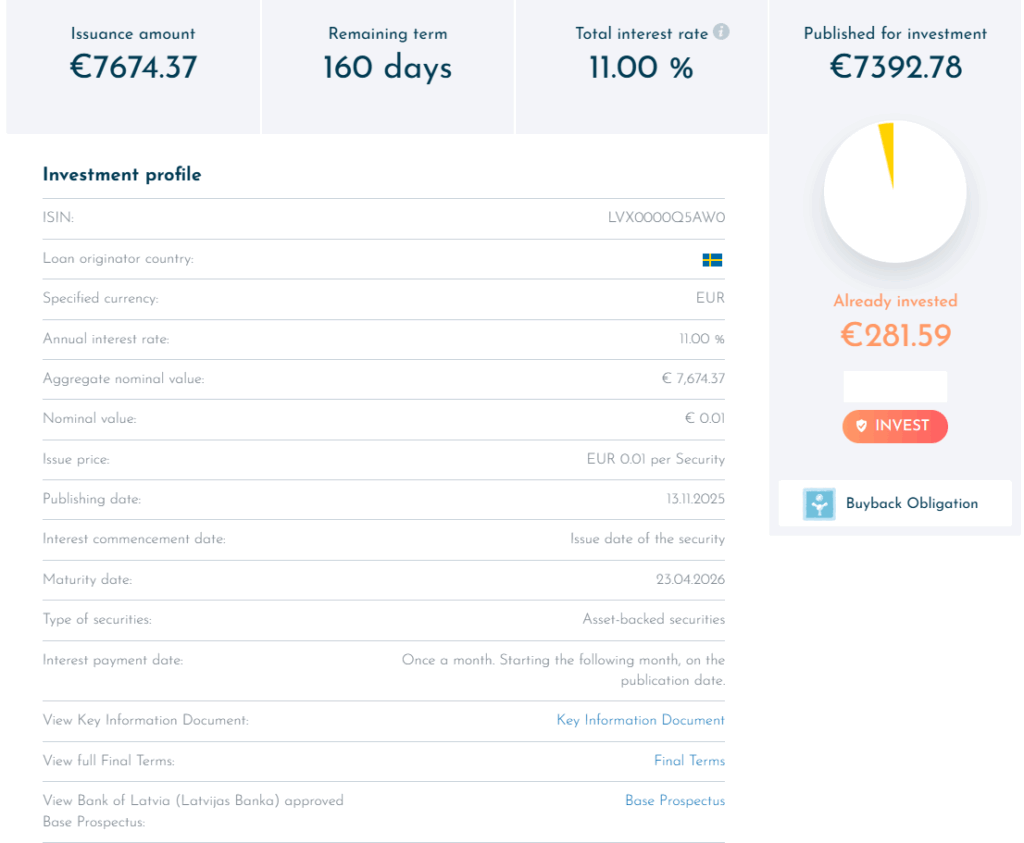
Task: Open the Final Terms link
Action: point(689,761)
